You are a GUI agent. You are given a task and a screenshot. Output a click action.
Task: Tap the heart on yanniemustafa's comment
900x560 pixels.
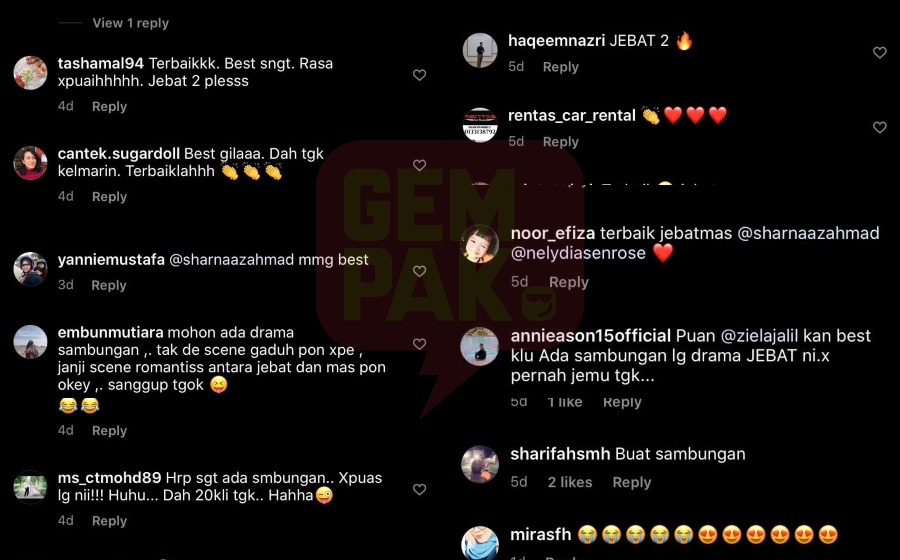(x=420, y=271)
